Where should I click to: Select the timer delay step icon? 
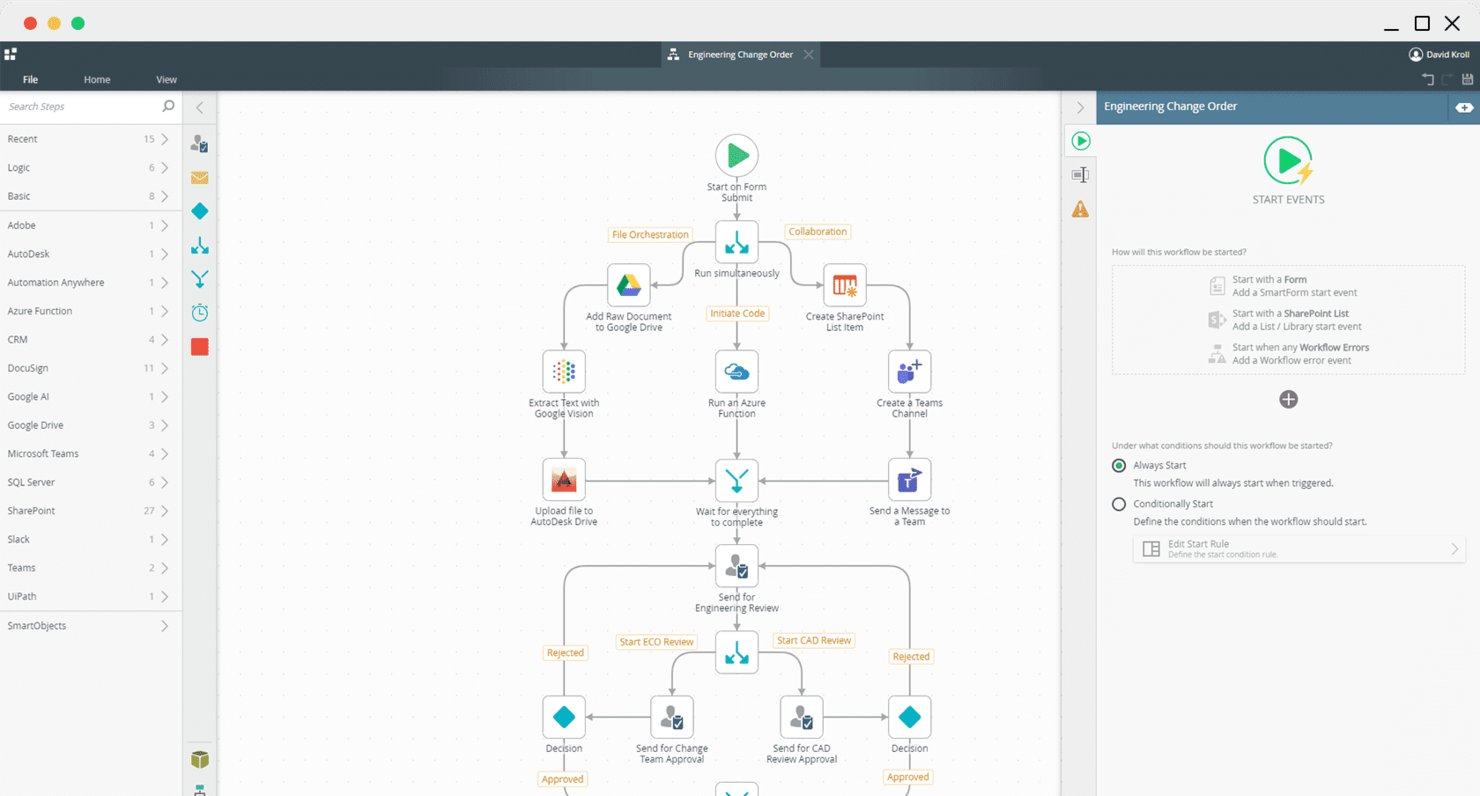click(x=199, y=312)
